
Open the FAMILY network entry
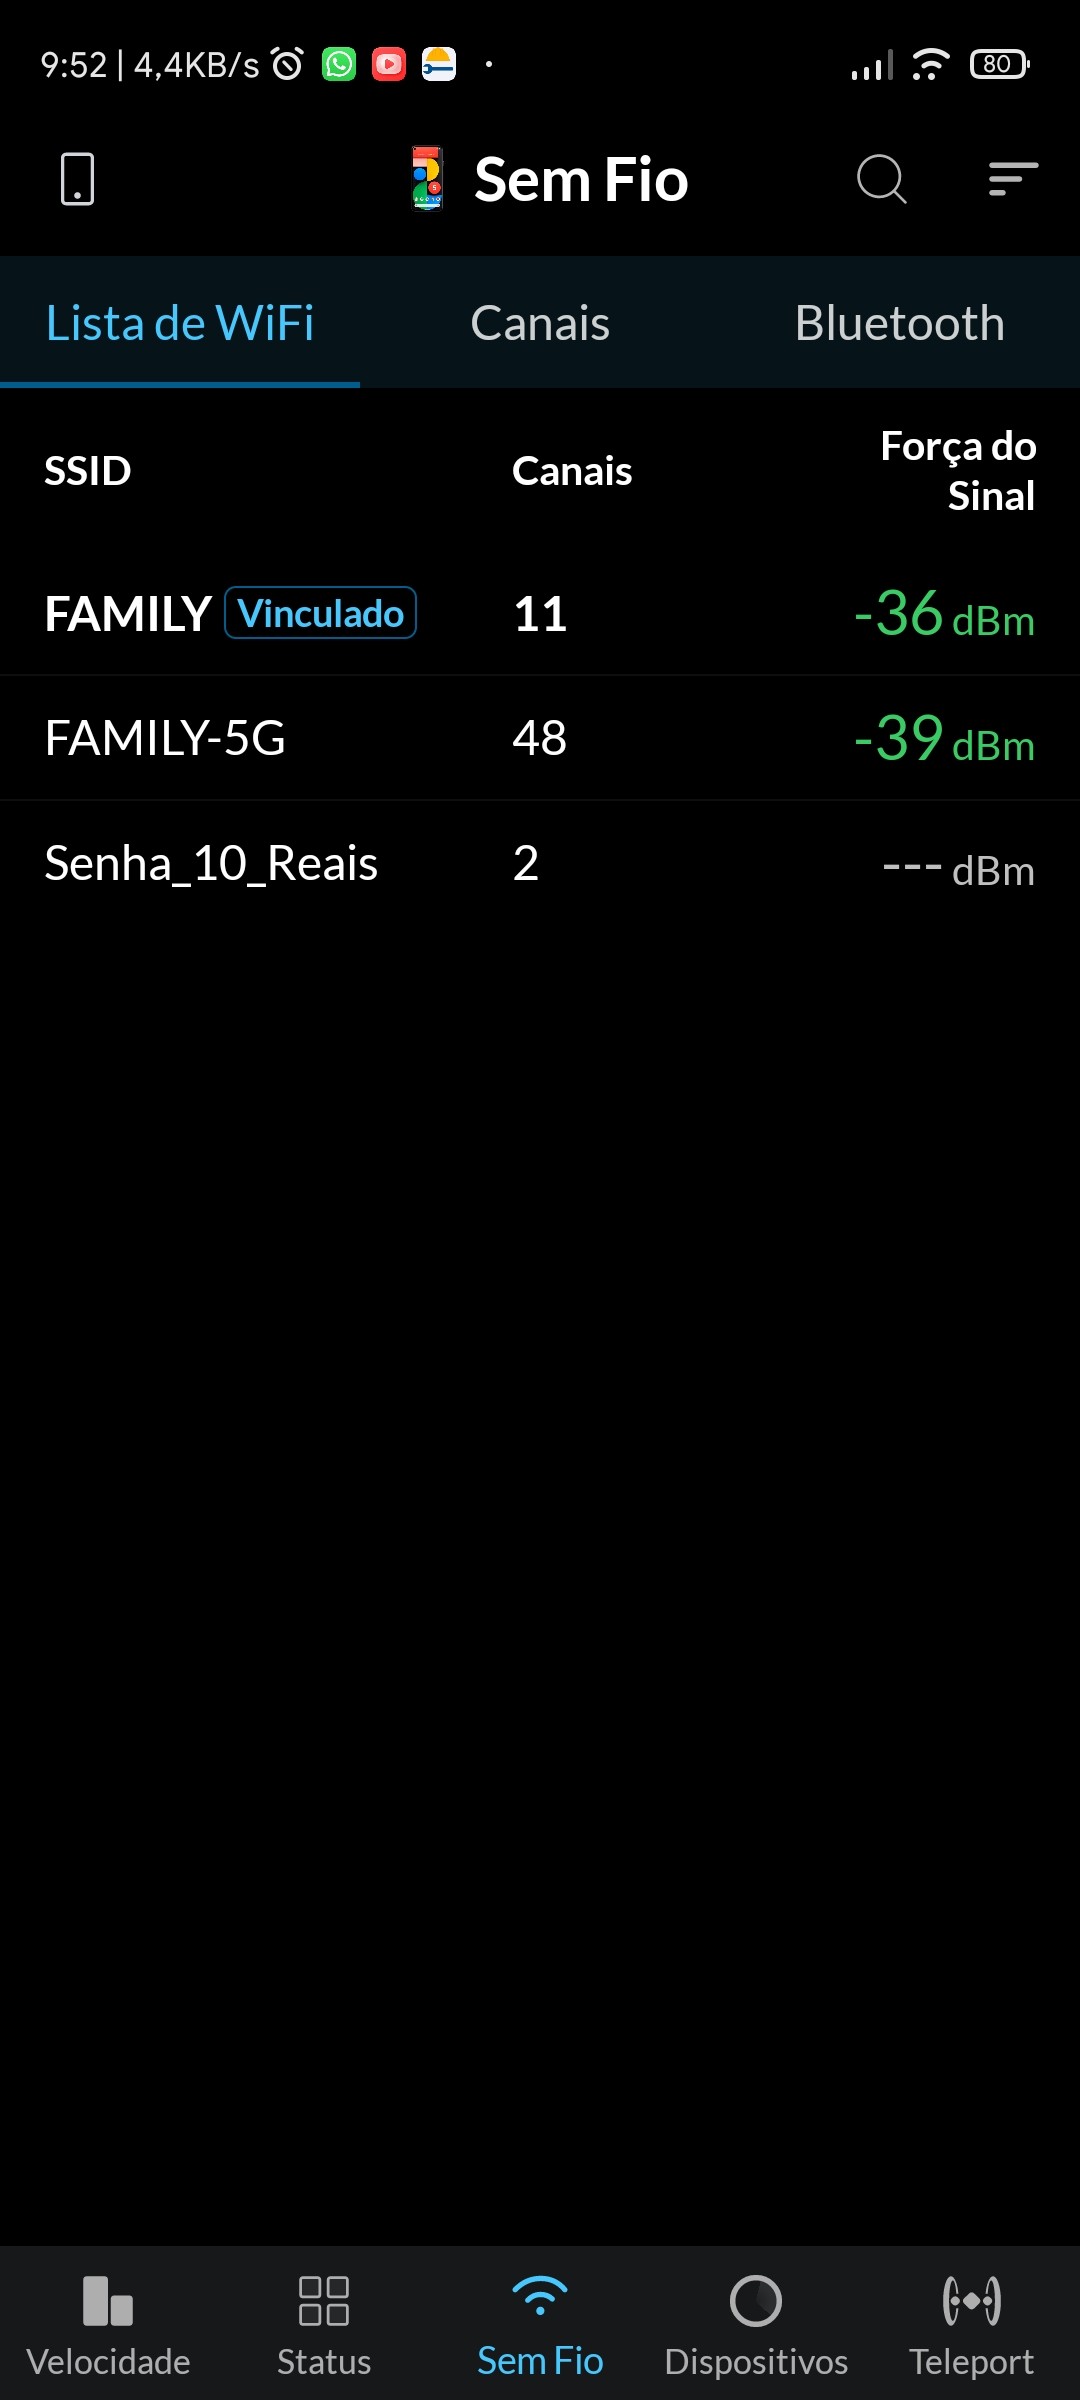(x=128, y=614)
